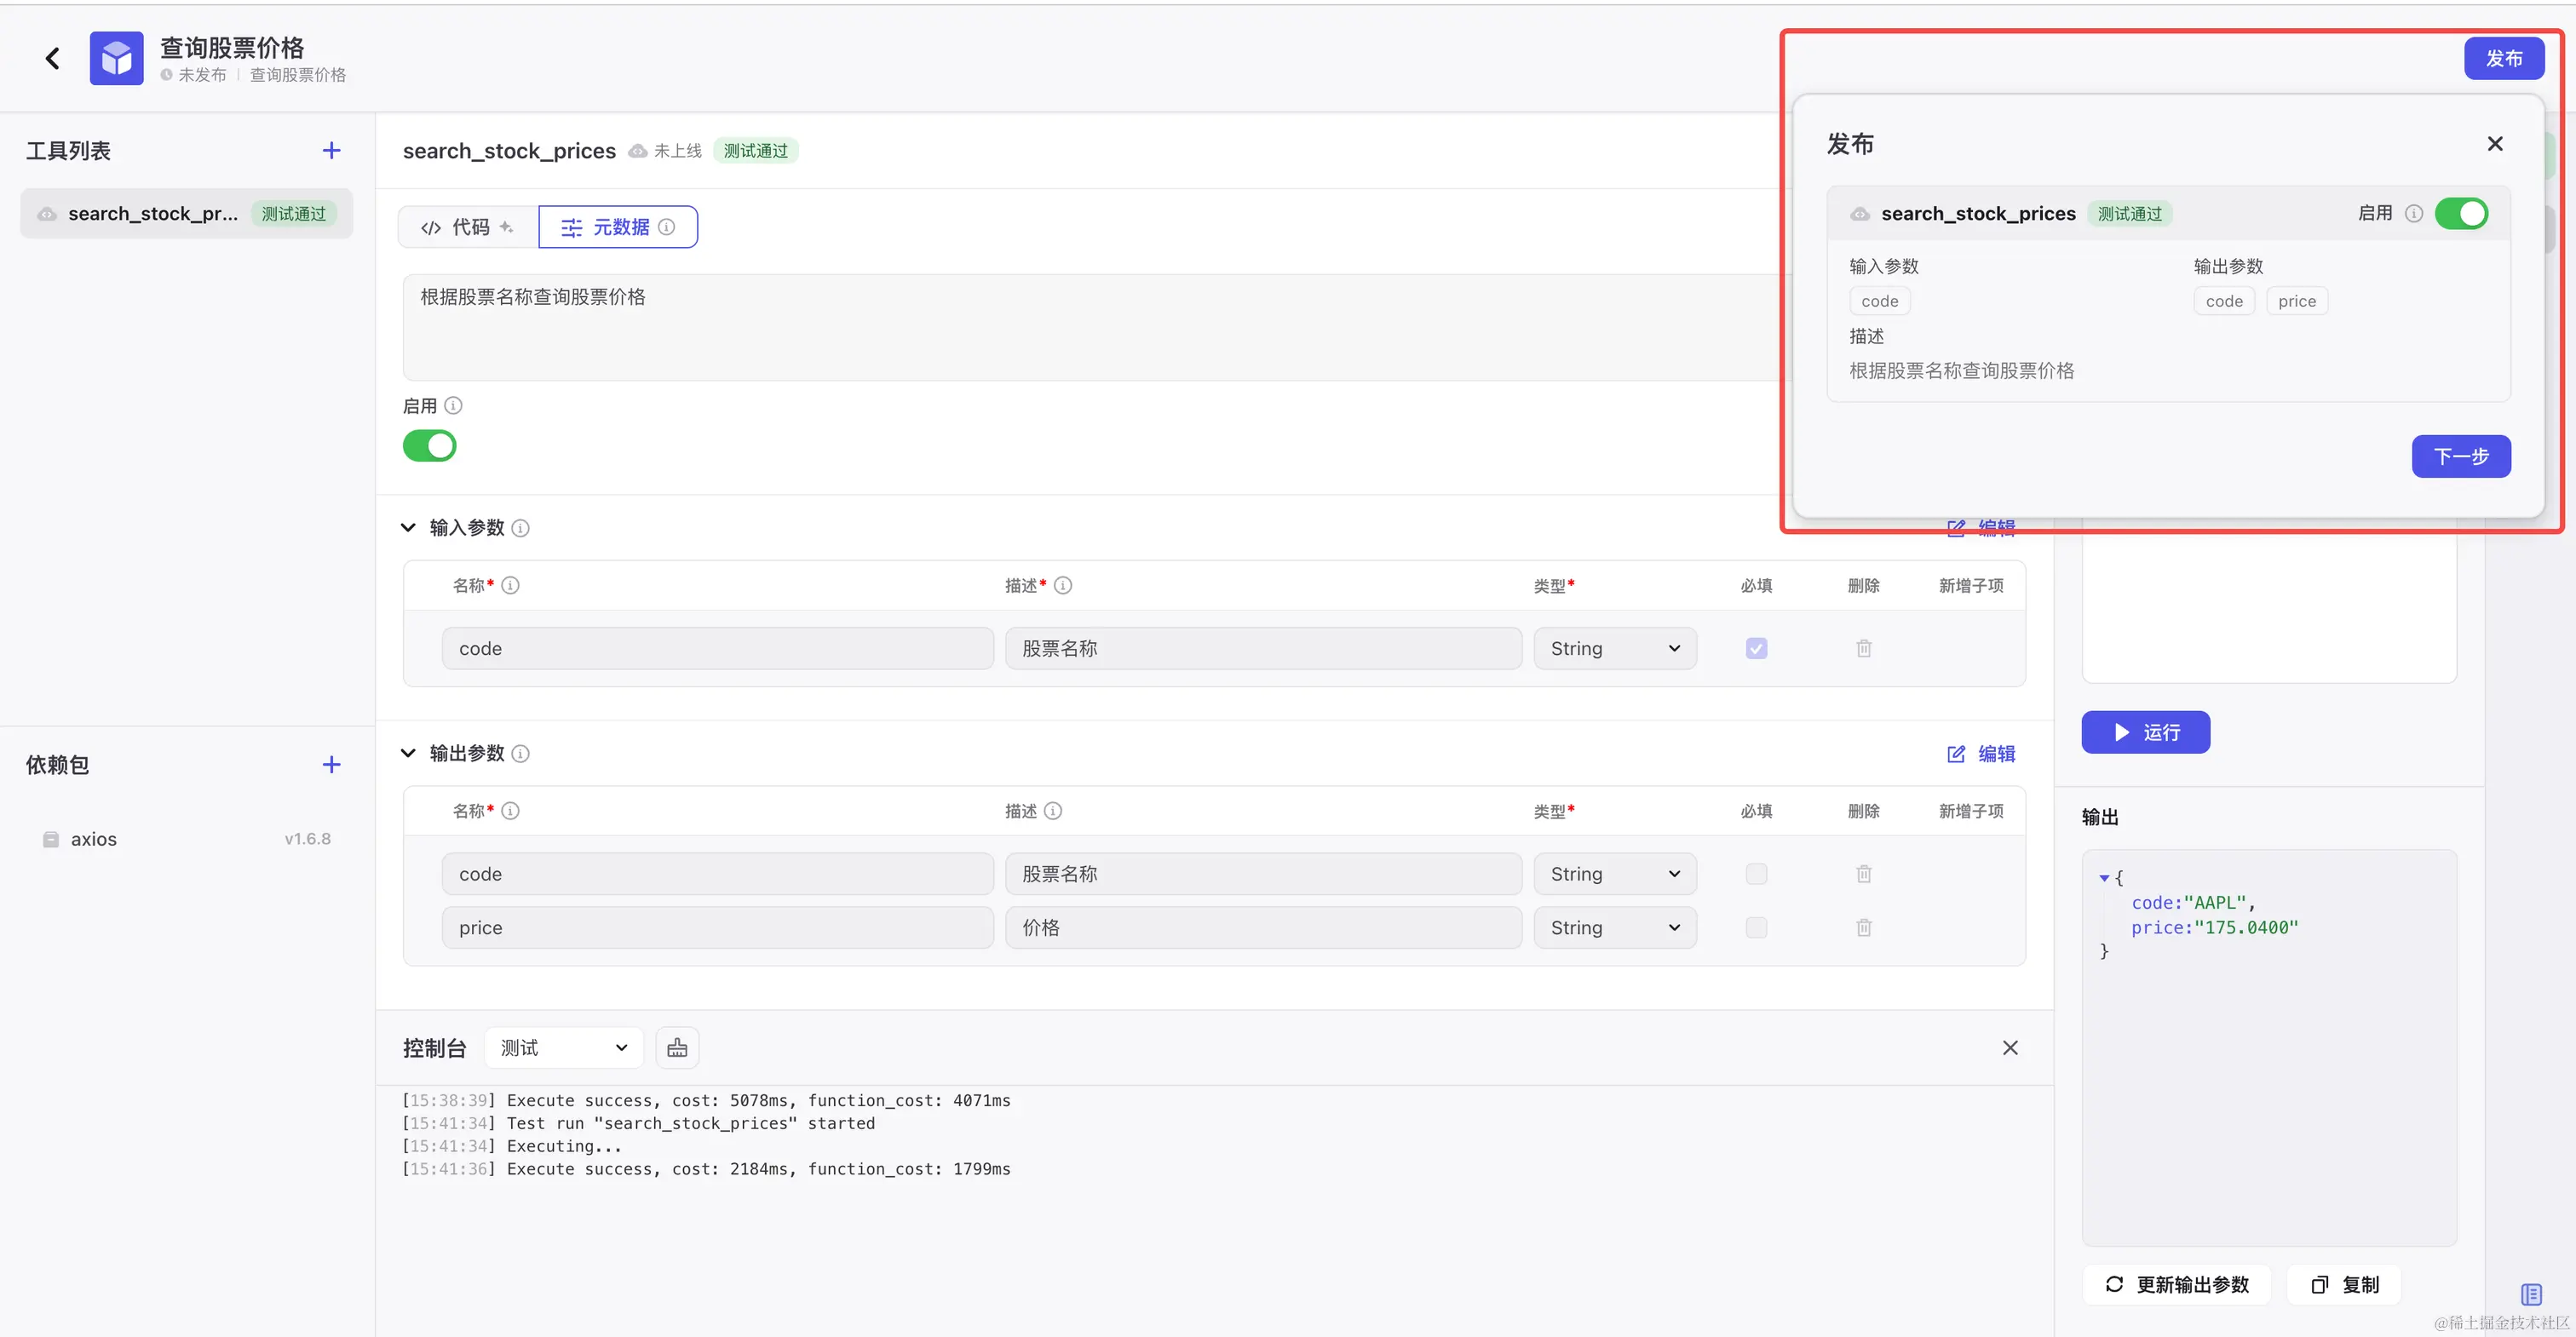Click the blue cube plugin icon
Screen dimensions: 2576x1337
(x=116, y=59)
